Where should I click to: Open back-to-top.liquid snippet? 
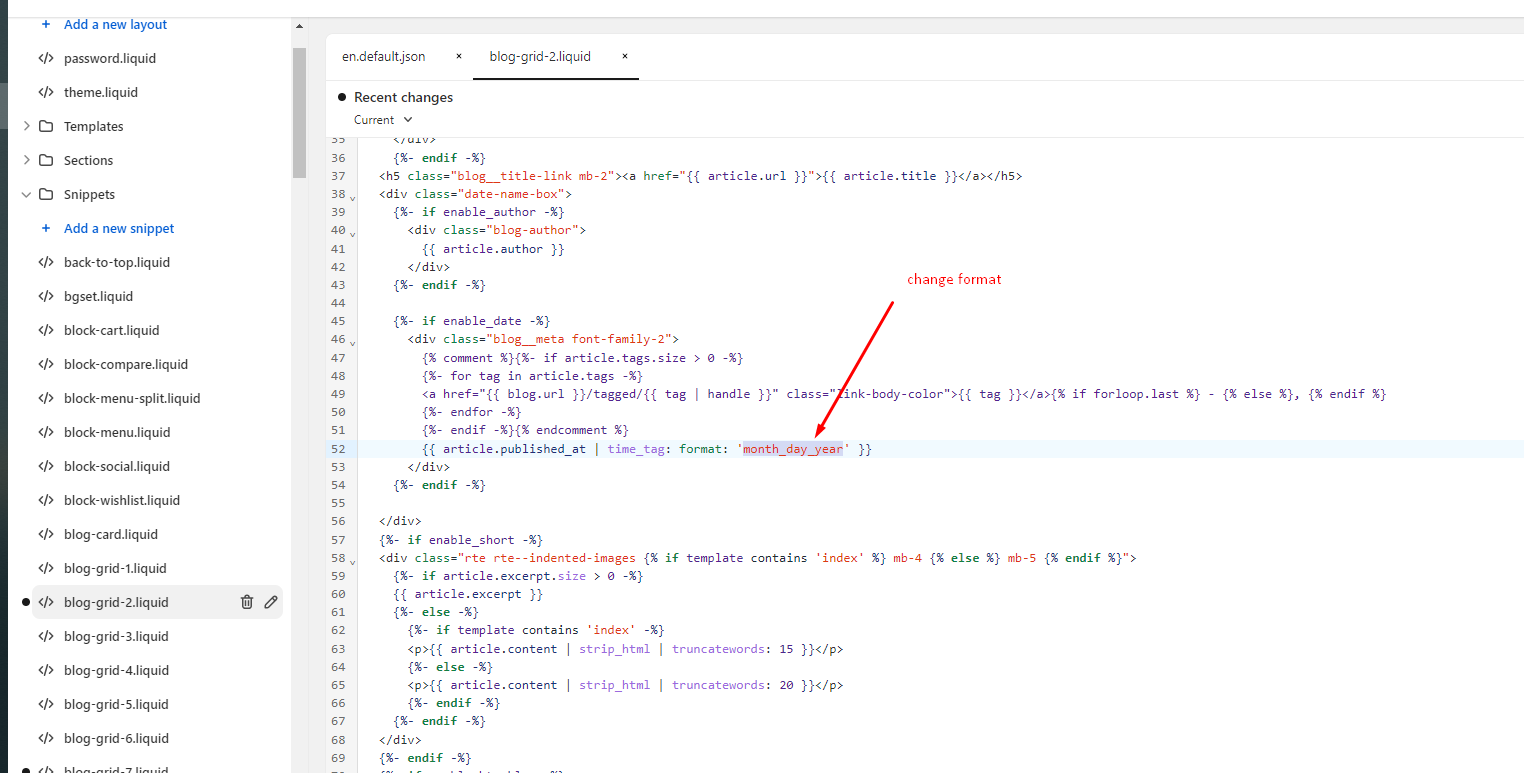coord(117,262)
